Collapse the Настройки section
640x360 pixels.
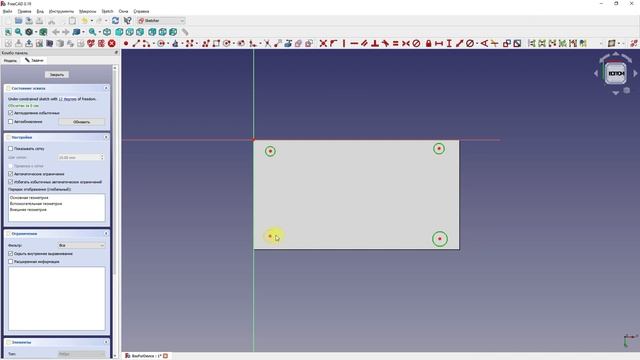tap(106, 137)
